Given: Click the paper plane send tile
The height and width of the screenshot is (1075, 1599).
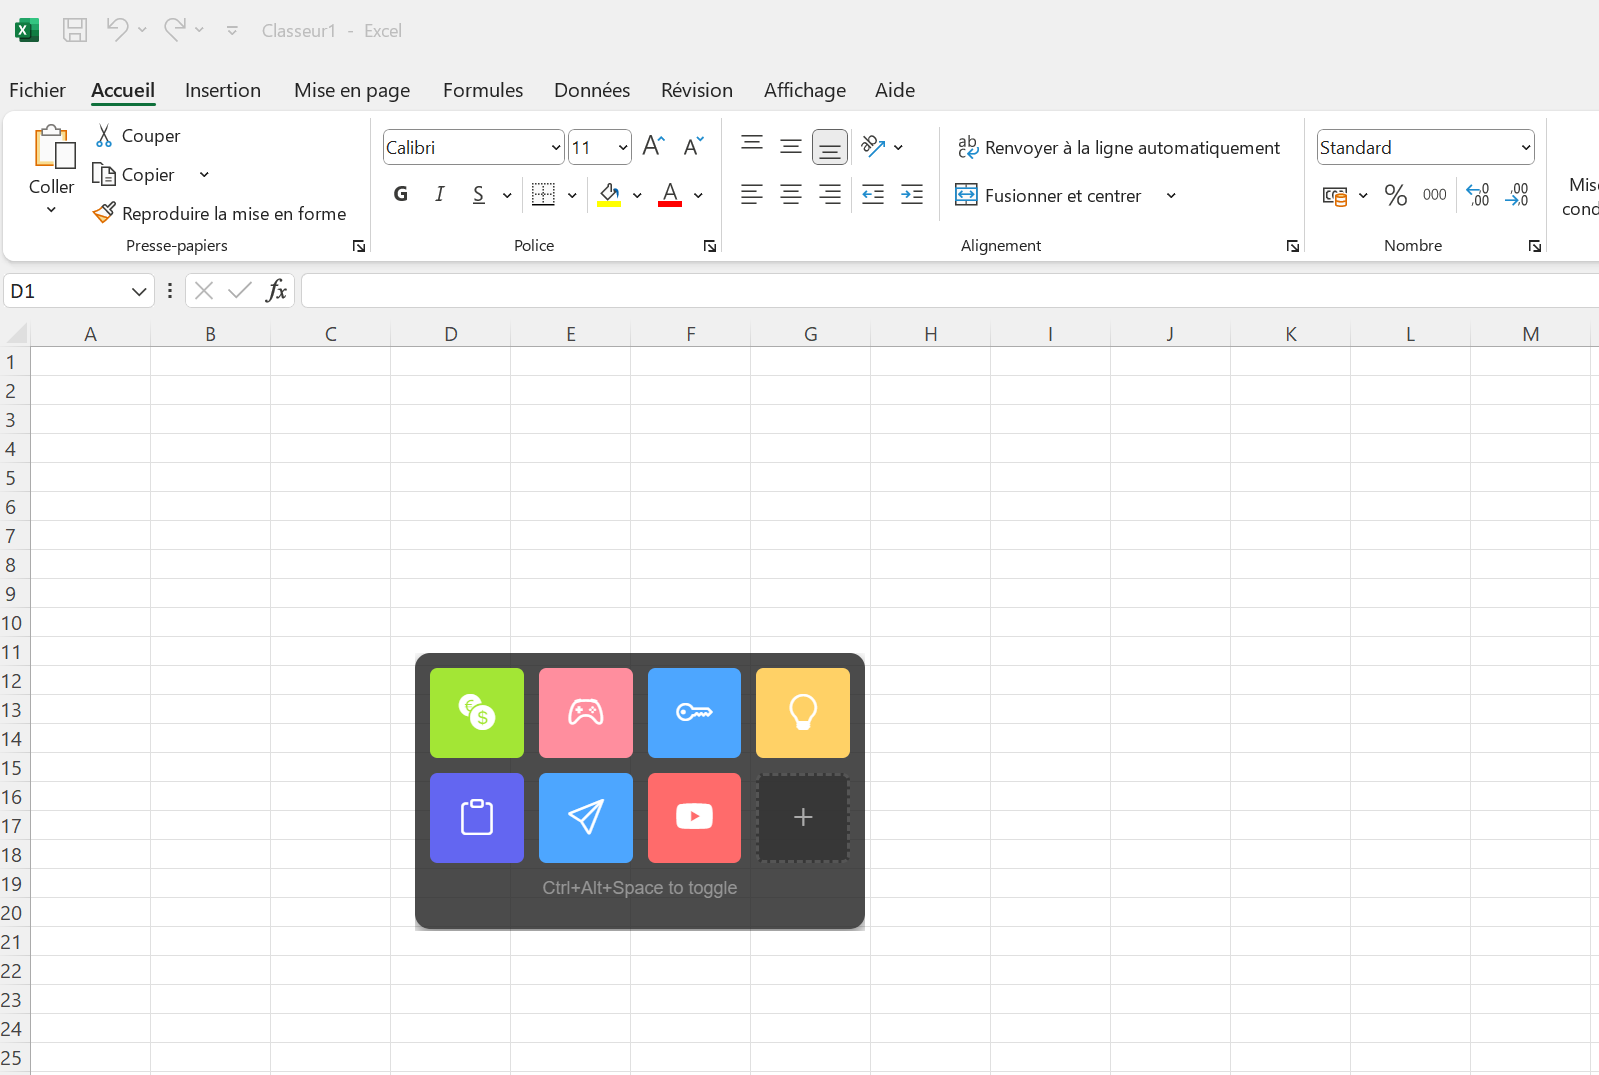Looking at the screenshot, I should tap(585, 817).
